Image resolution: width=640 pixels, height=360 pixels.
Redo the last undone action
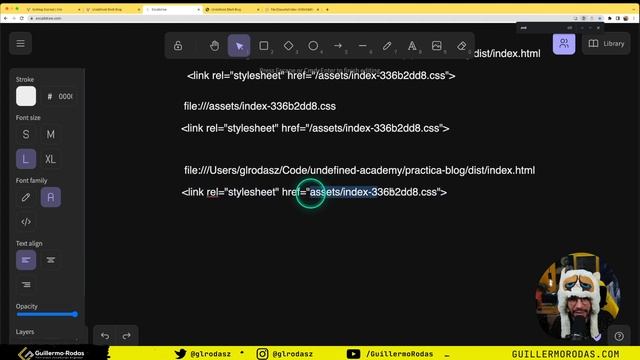(127, 336)
